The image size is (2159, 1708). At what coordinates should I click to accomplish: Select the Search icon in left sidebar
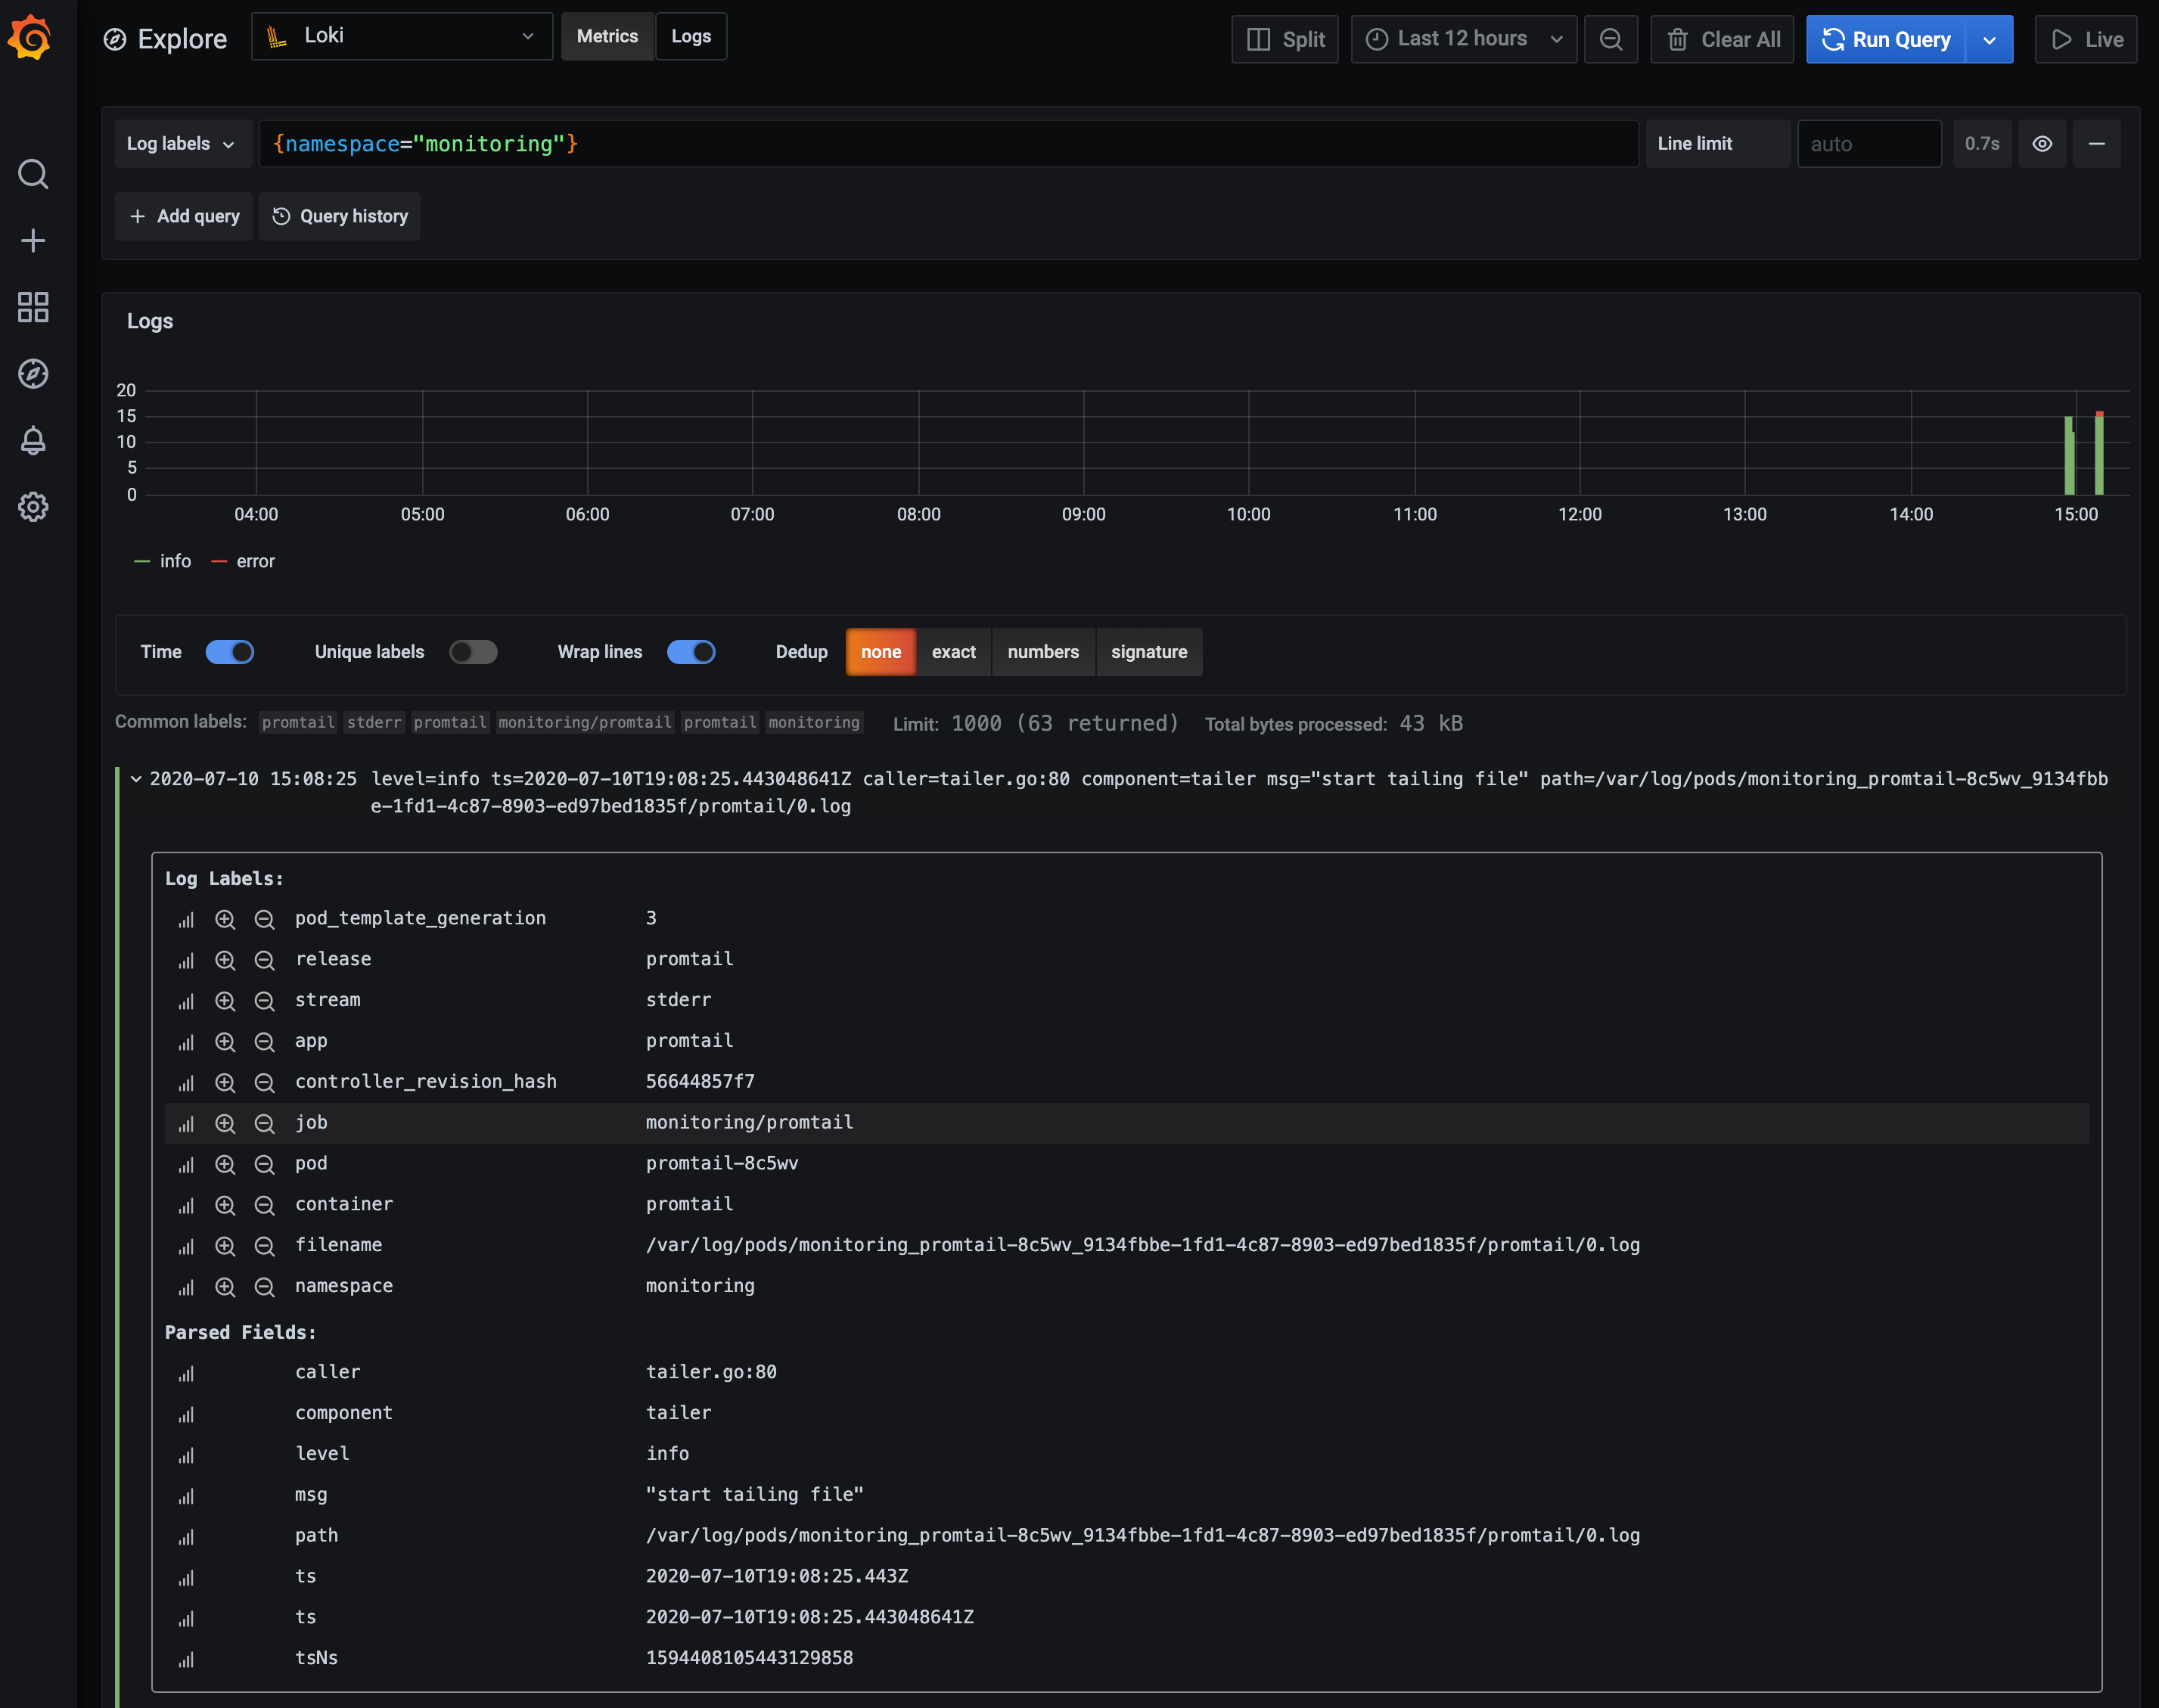tap(33, 174)
